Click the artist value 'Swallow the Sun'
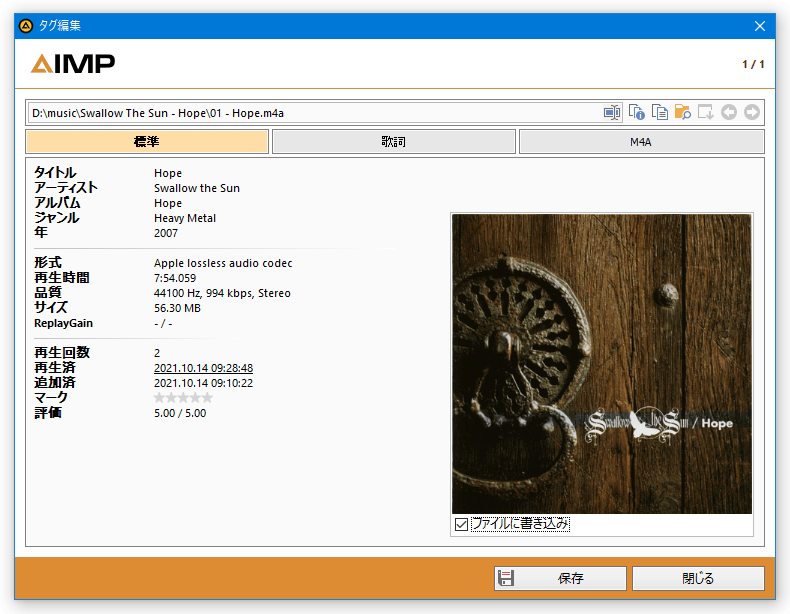The height and width of the screenshot is (614, 790). pyautogui.click(x=197, y=188)
